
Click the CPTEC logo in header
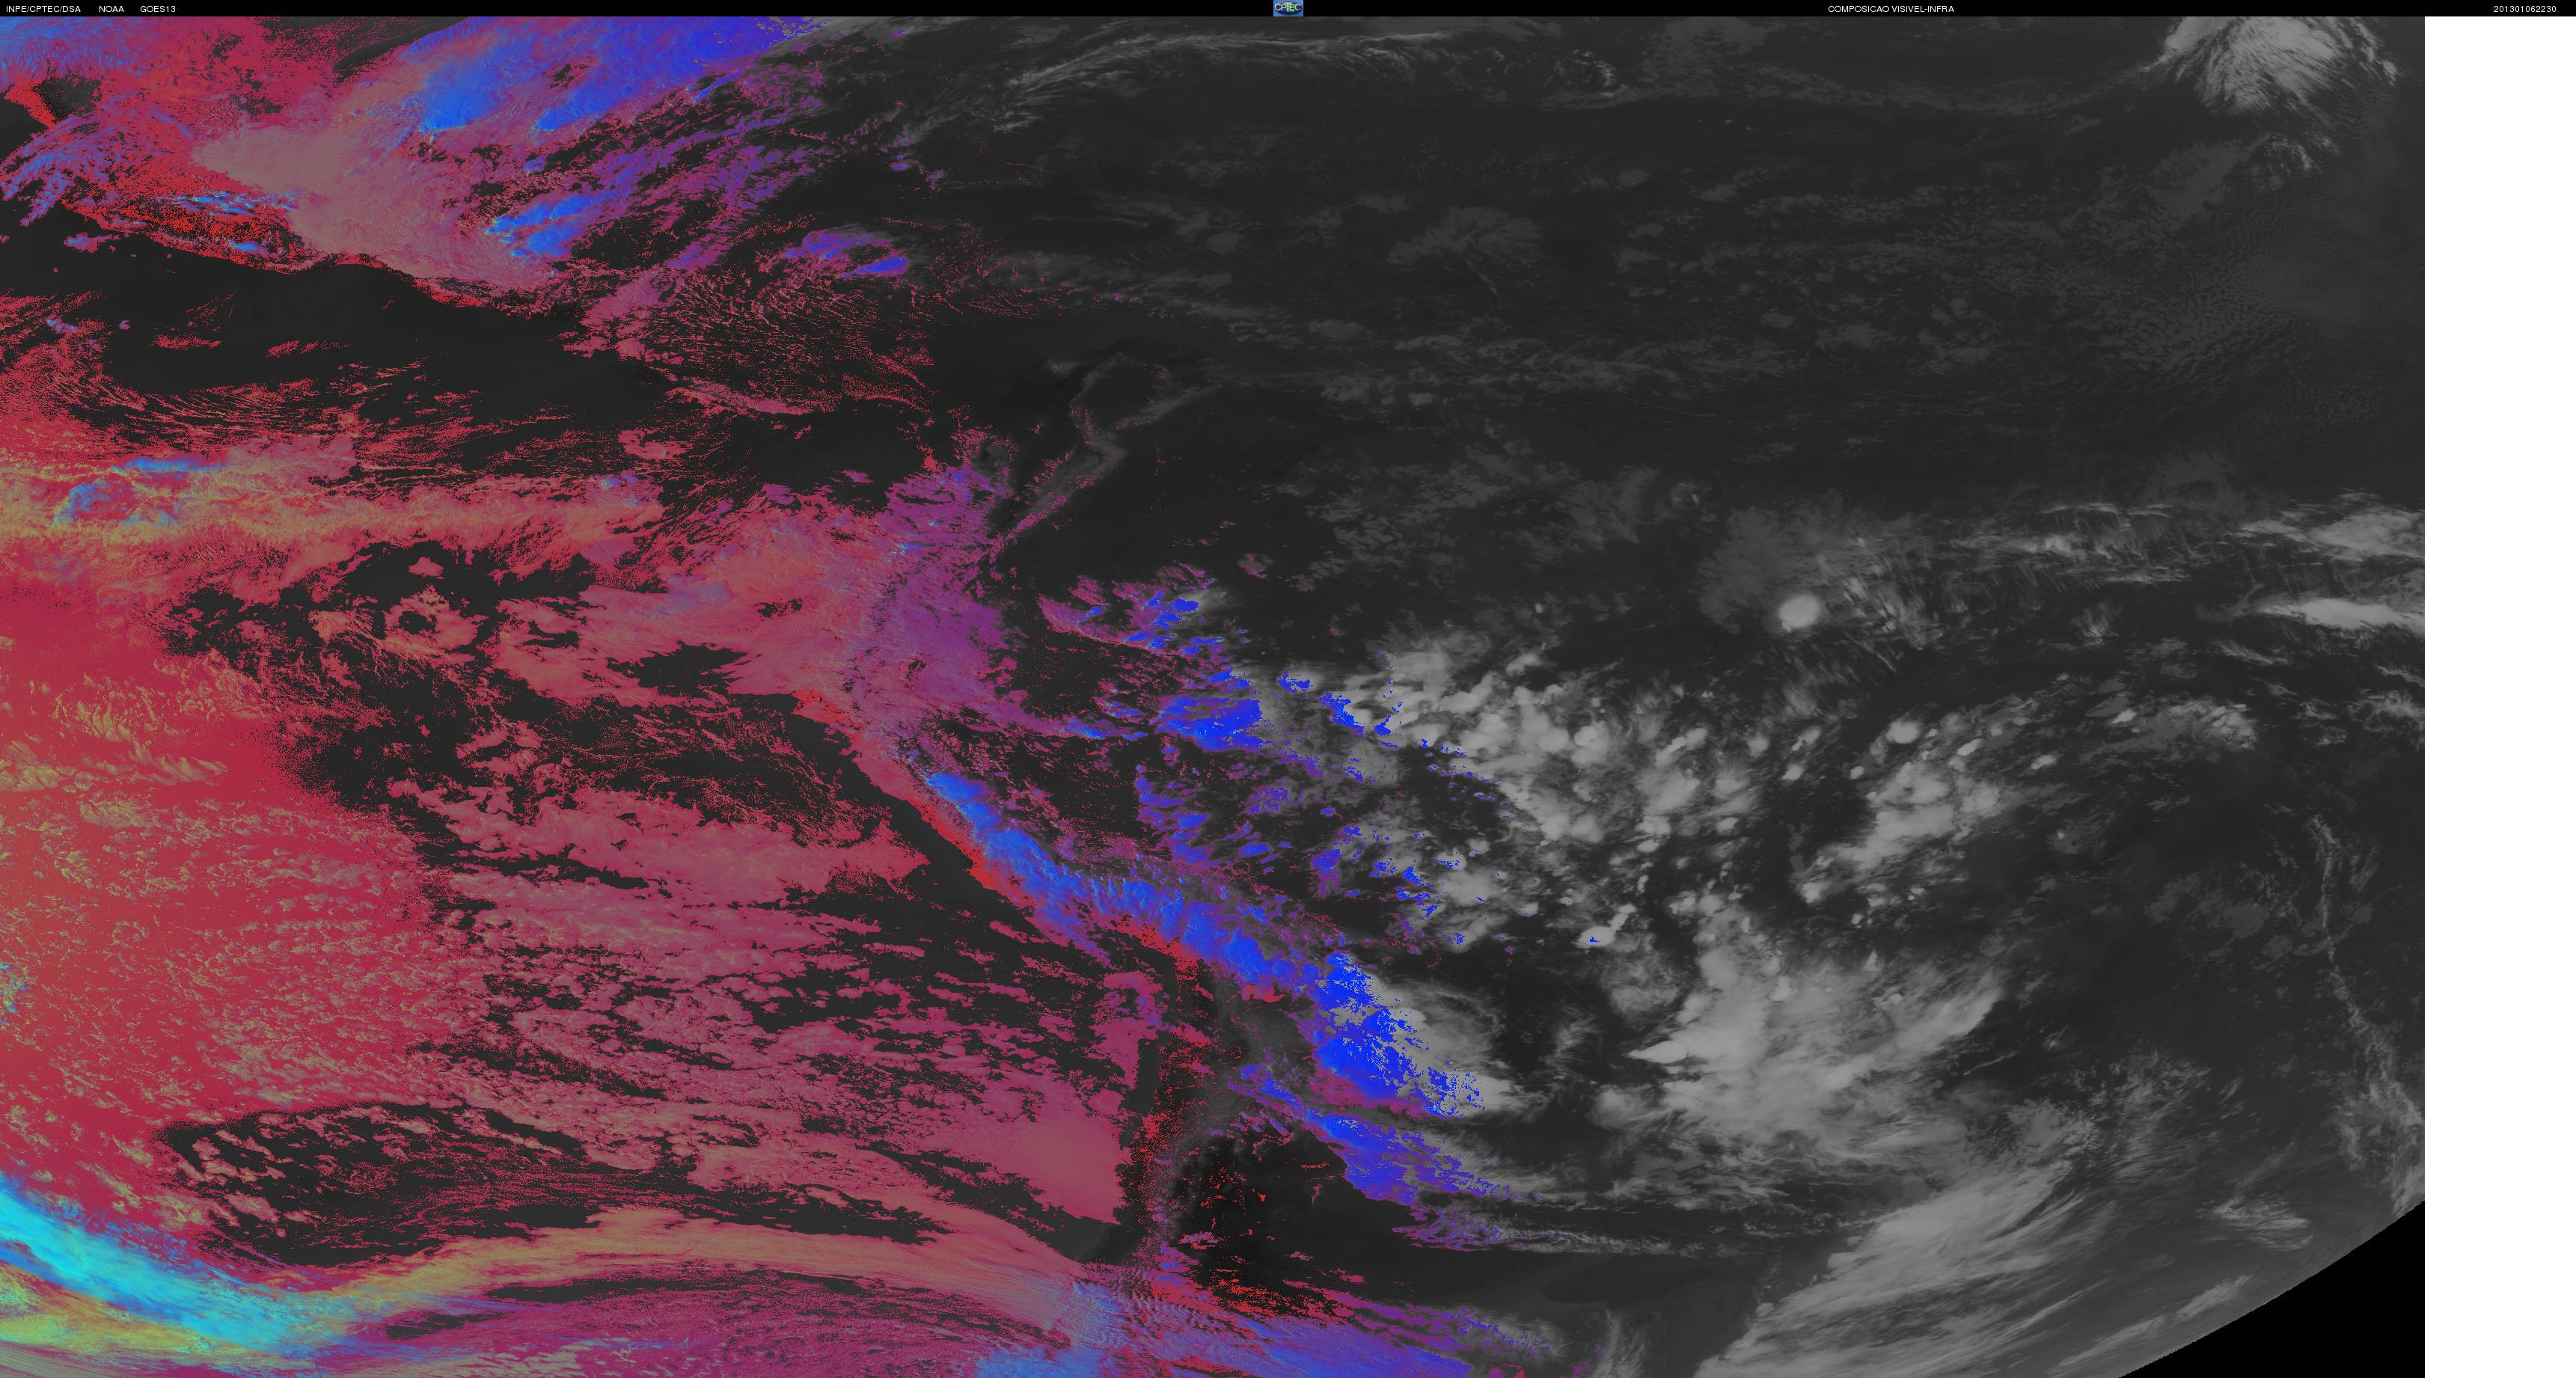[1288, 8]
